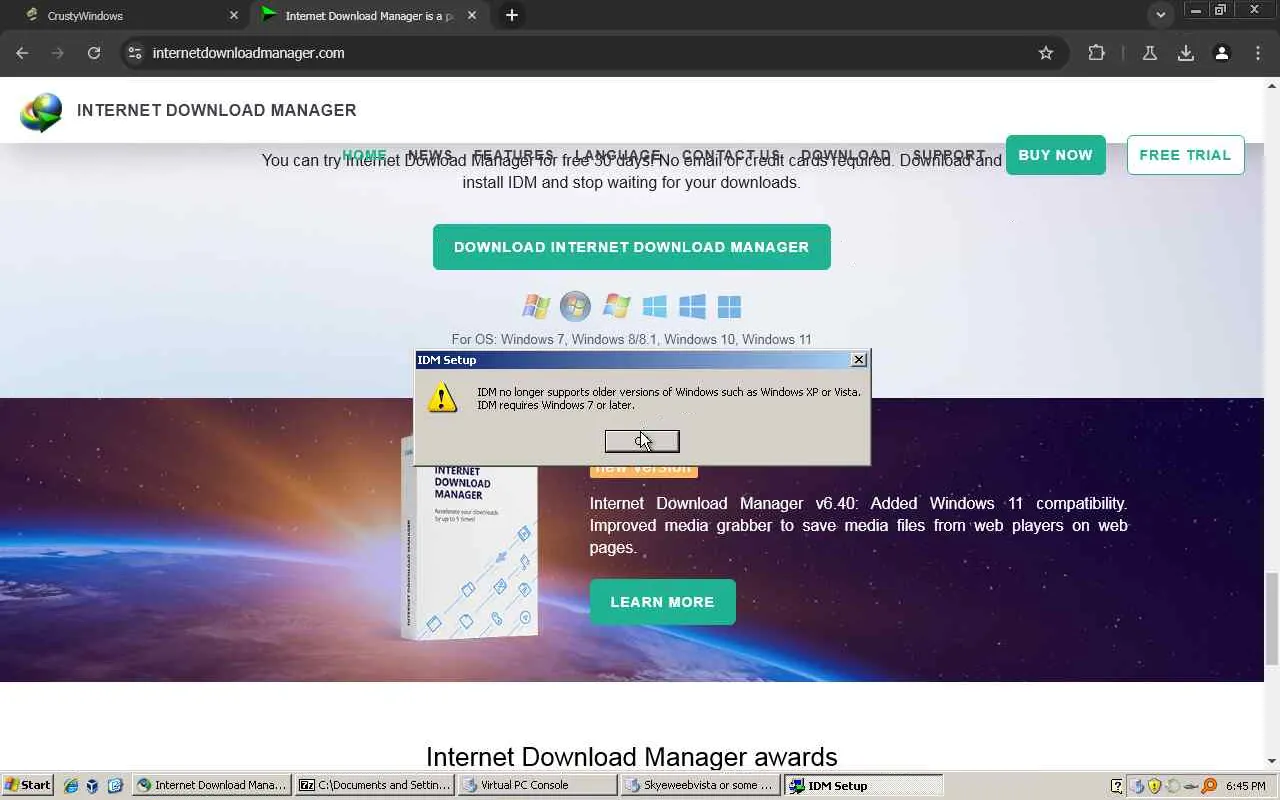Open the Chrome Labs flask icon
1280x800 pixels.
pos(1150,53)
